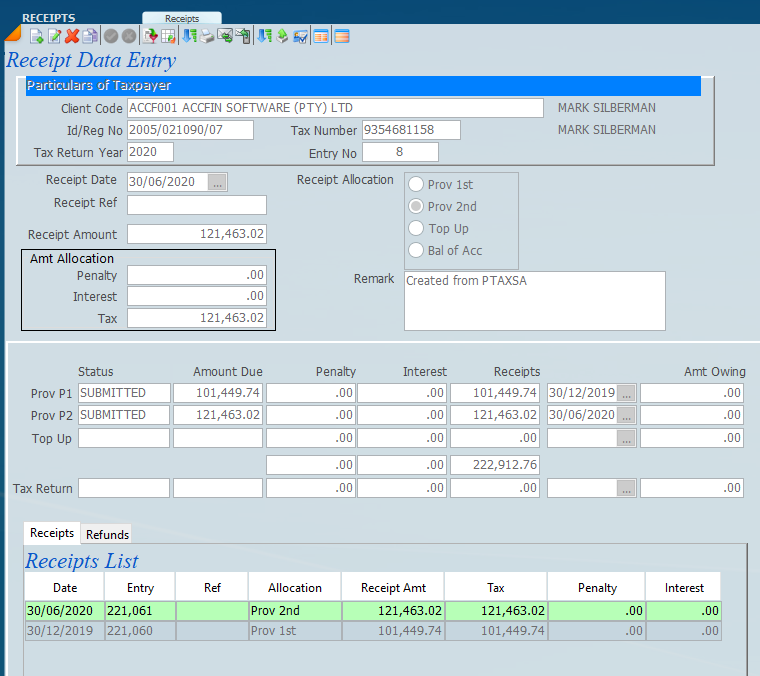760x676 pixels.
Task: Click the edit record pencil icon
Action: 54,36
